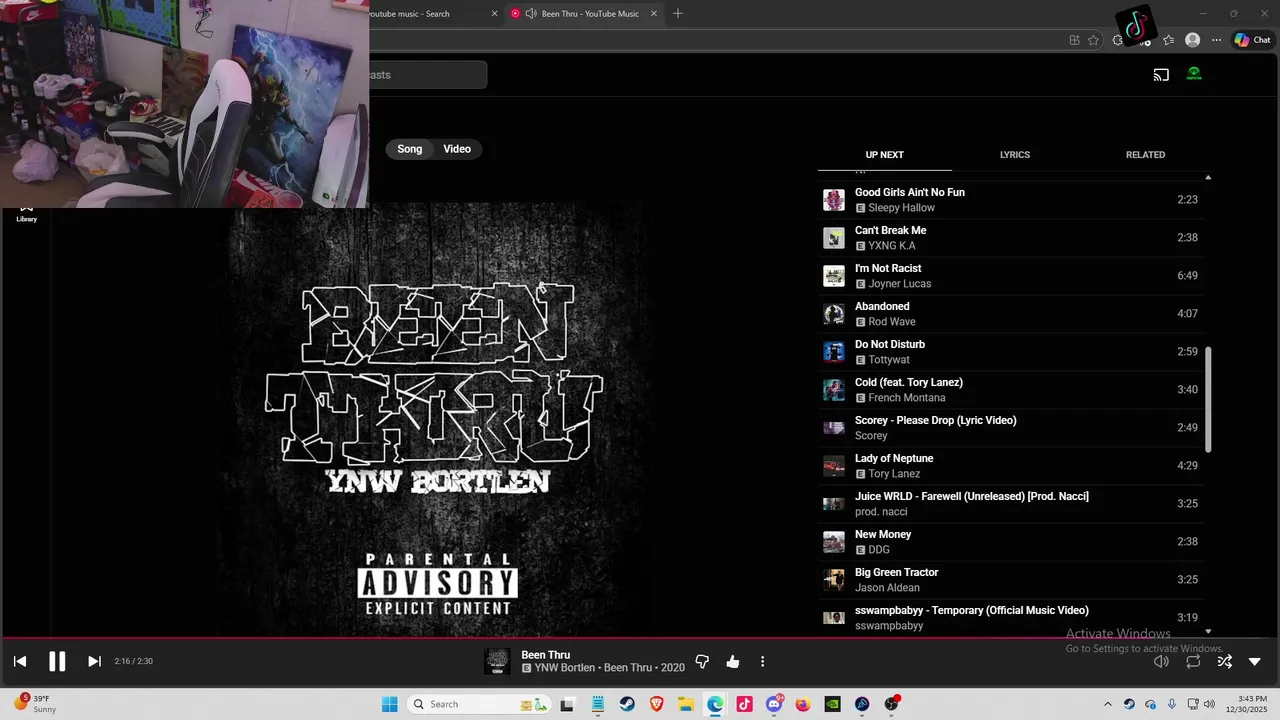Screen dimensions: 1280x720
Task: Toggle shuffle in player bar
Action: (x=1224, y=661)
